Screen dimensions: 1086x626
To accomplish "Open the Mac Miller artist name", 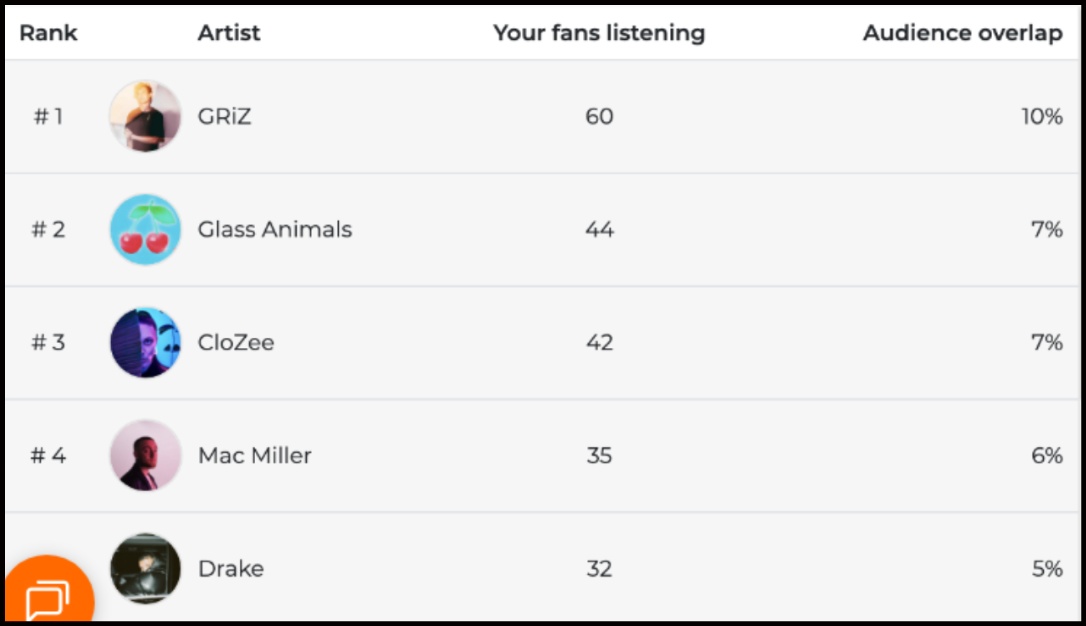I will click(255, 456).
